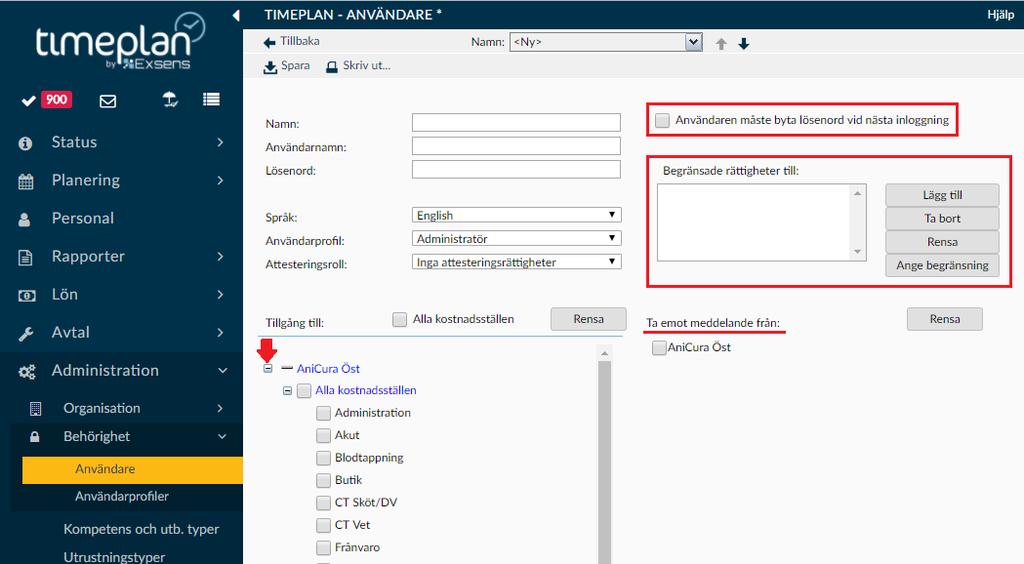Collapse the Behörighet submenu chevron
The image size is (1024, 564).
222,436
